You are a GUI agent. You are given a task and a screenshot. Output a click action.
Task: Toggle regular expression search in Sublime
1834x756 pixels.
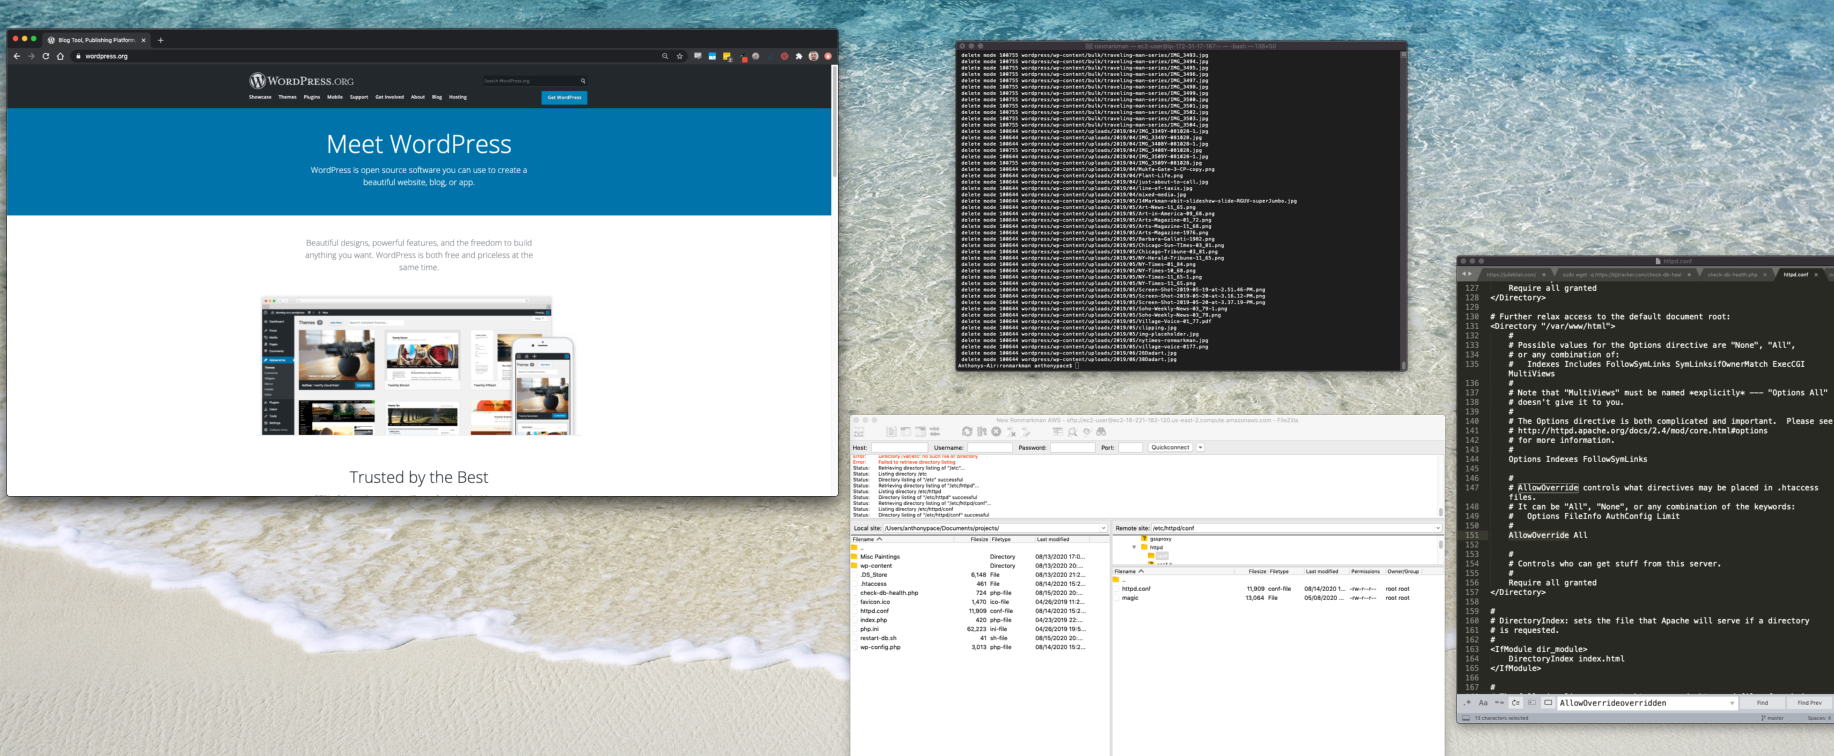[1467, 703]
